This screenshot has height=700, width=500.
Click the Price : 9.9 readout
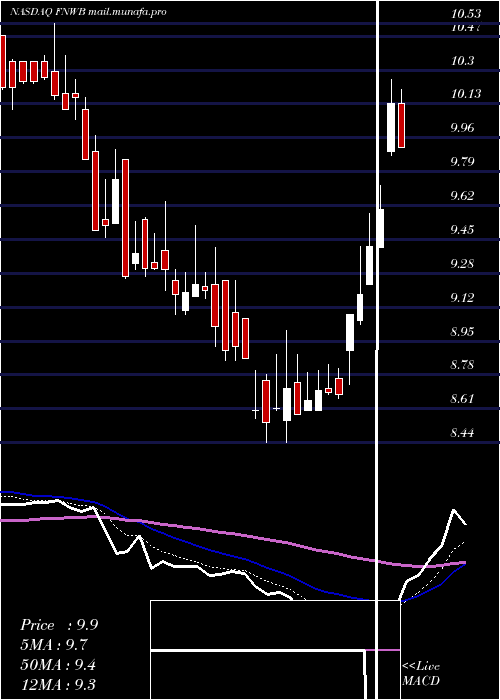tap(59, 625)
